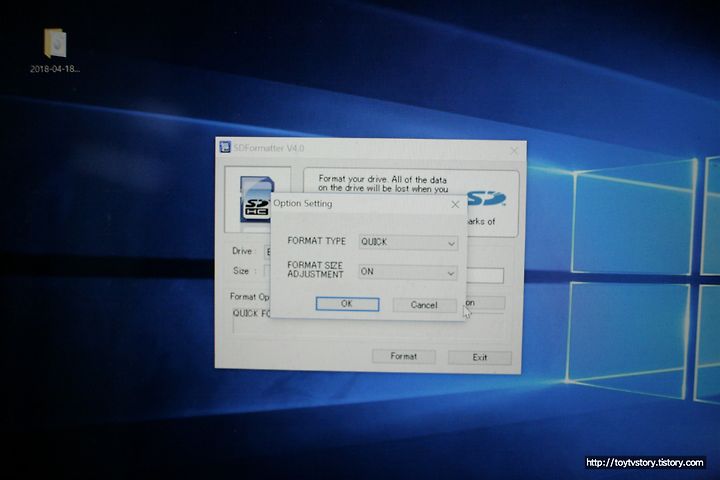Open the FORMAT TYPE dropdown showing QUICK
This screenshot has width=720, height=480.
(x=408, y=242)
